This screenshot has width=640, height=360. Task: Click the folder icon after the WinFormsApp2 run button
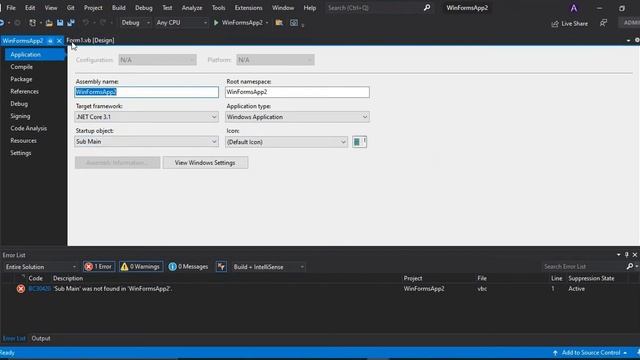[x=279, y=23]
